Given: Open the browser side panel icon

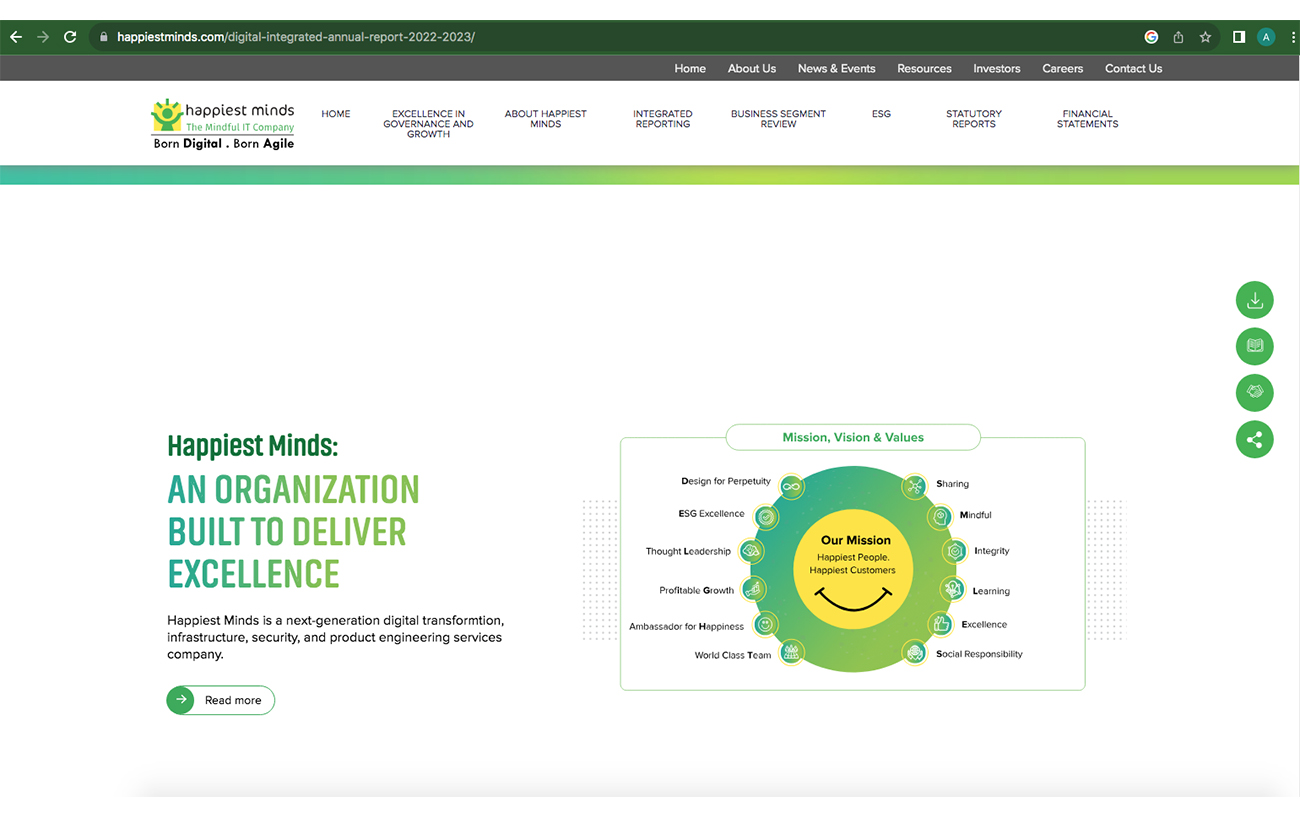Looking at the screenshot, I should [1239, 37].
